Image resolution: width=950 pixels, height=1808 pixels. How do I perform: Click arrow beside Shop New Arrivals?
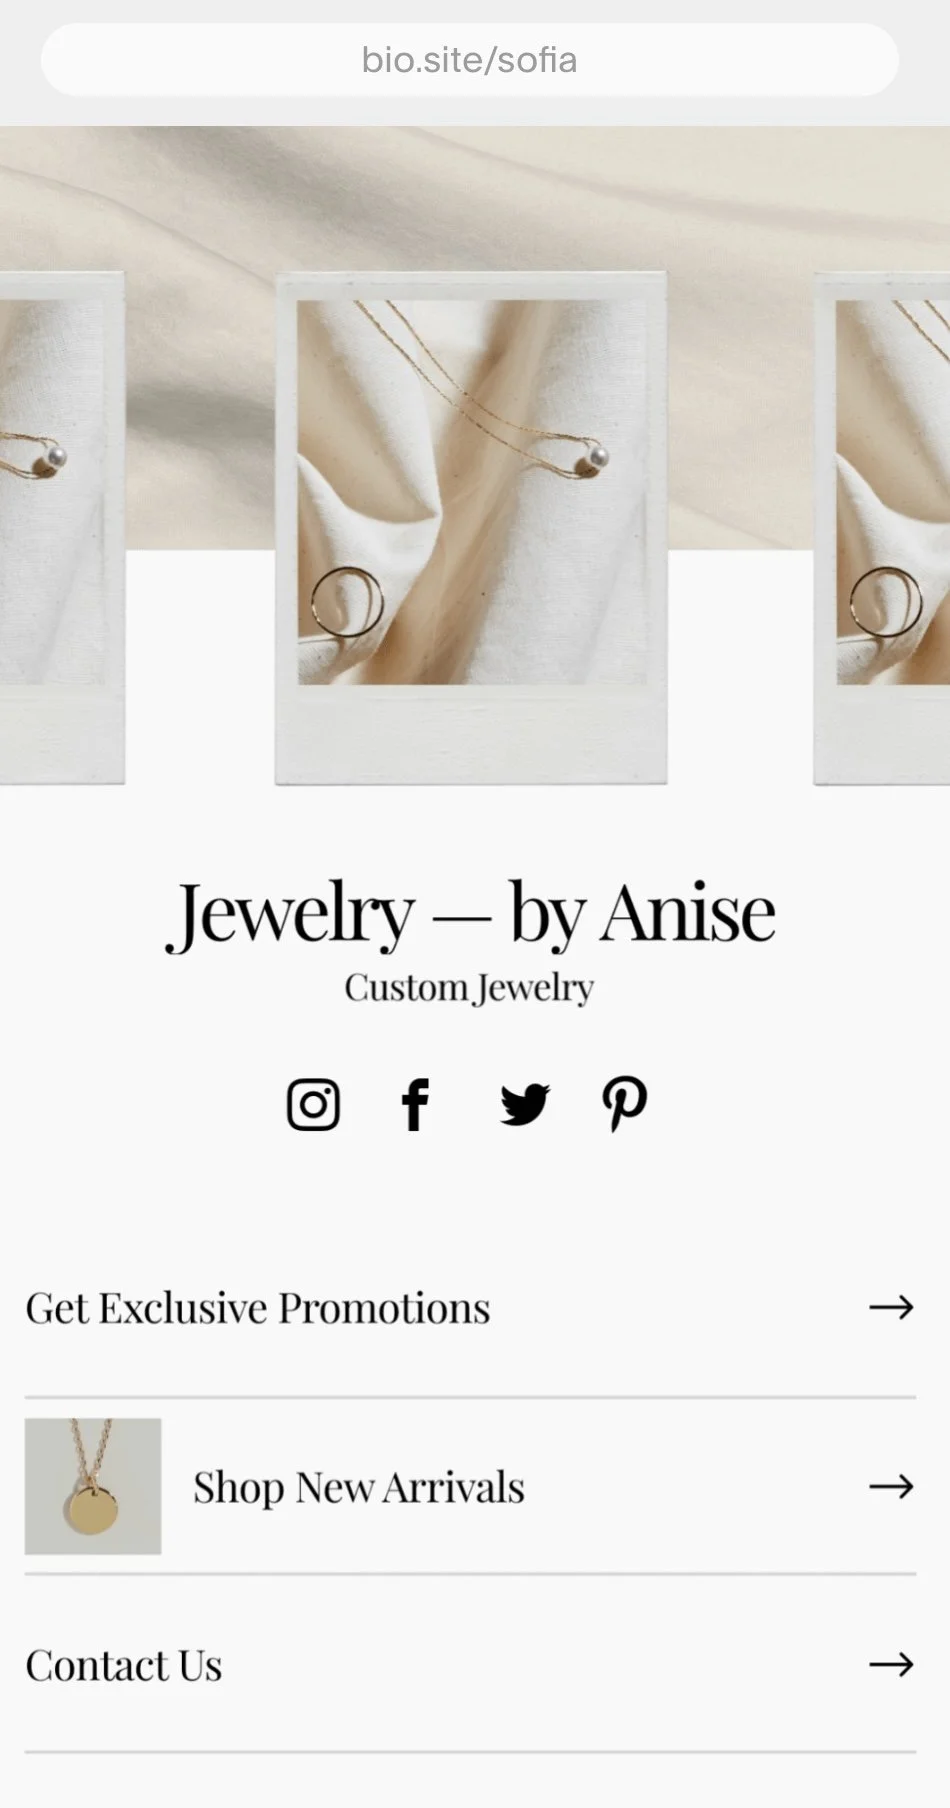coord(891,1486)
